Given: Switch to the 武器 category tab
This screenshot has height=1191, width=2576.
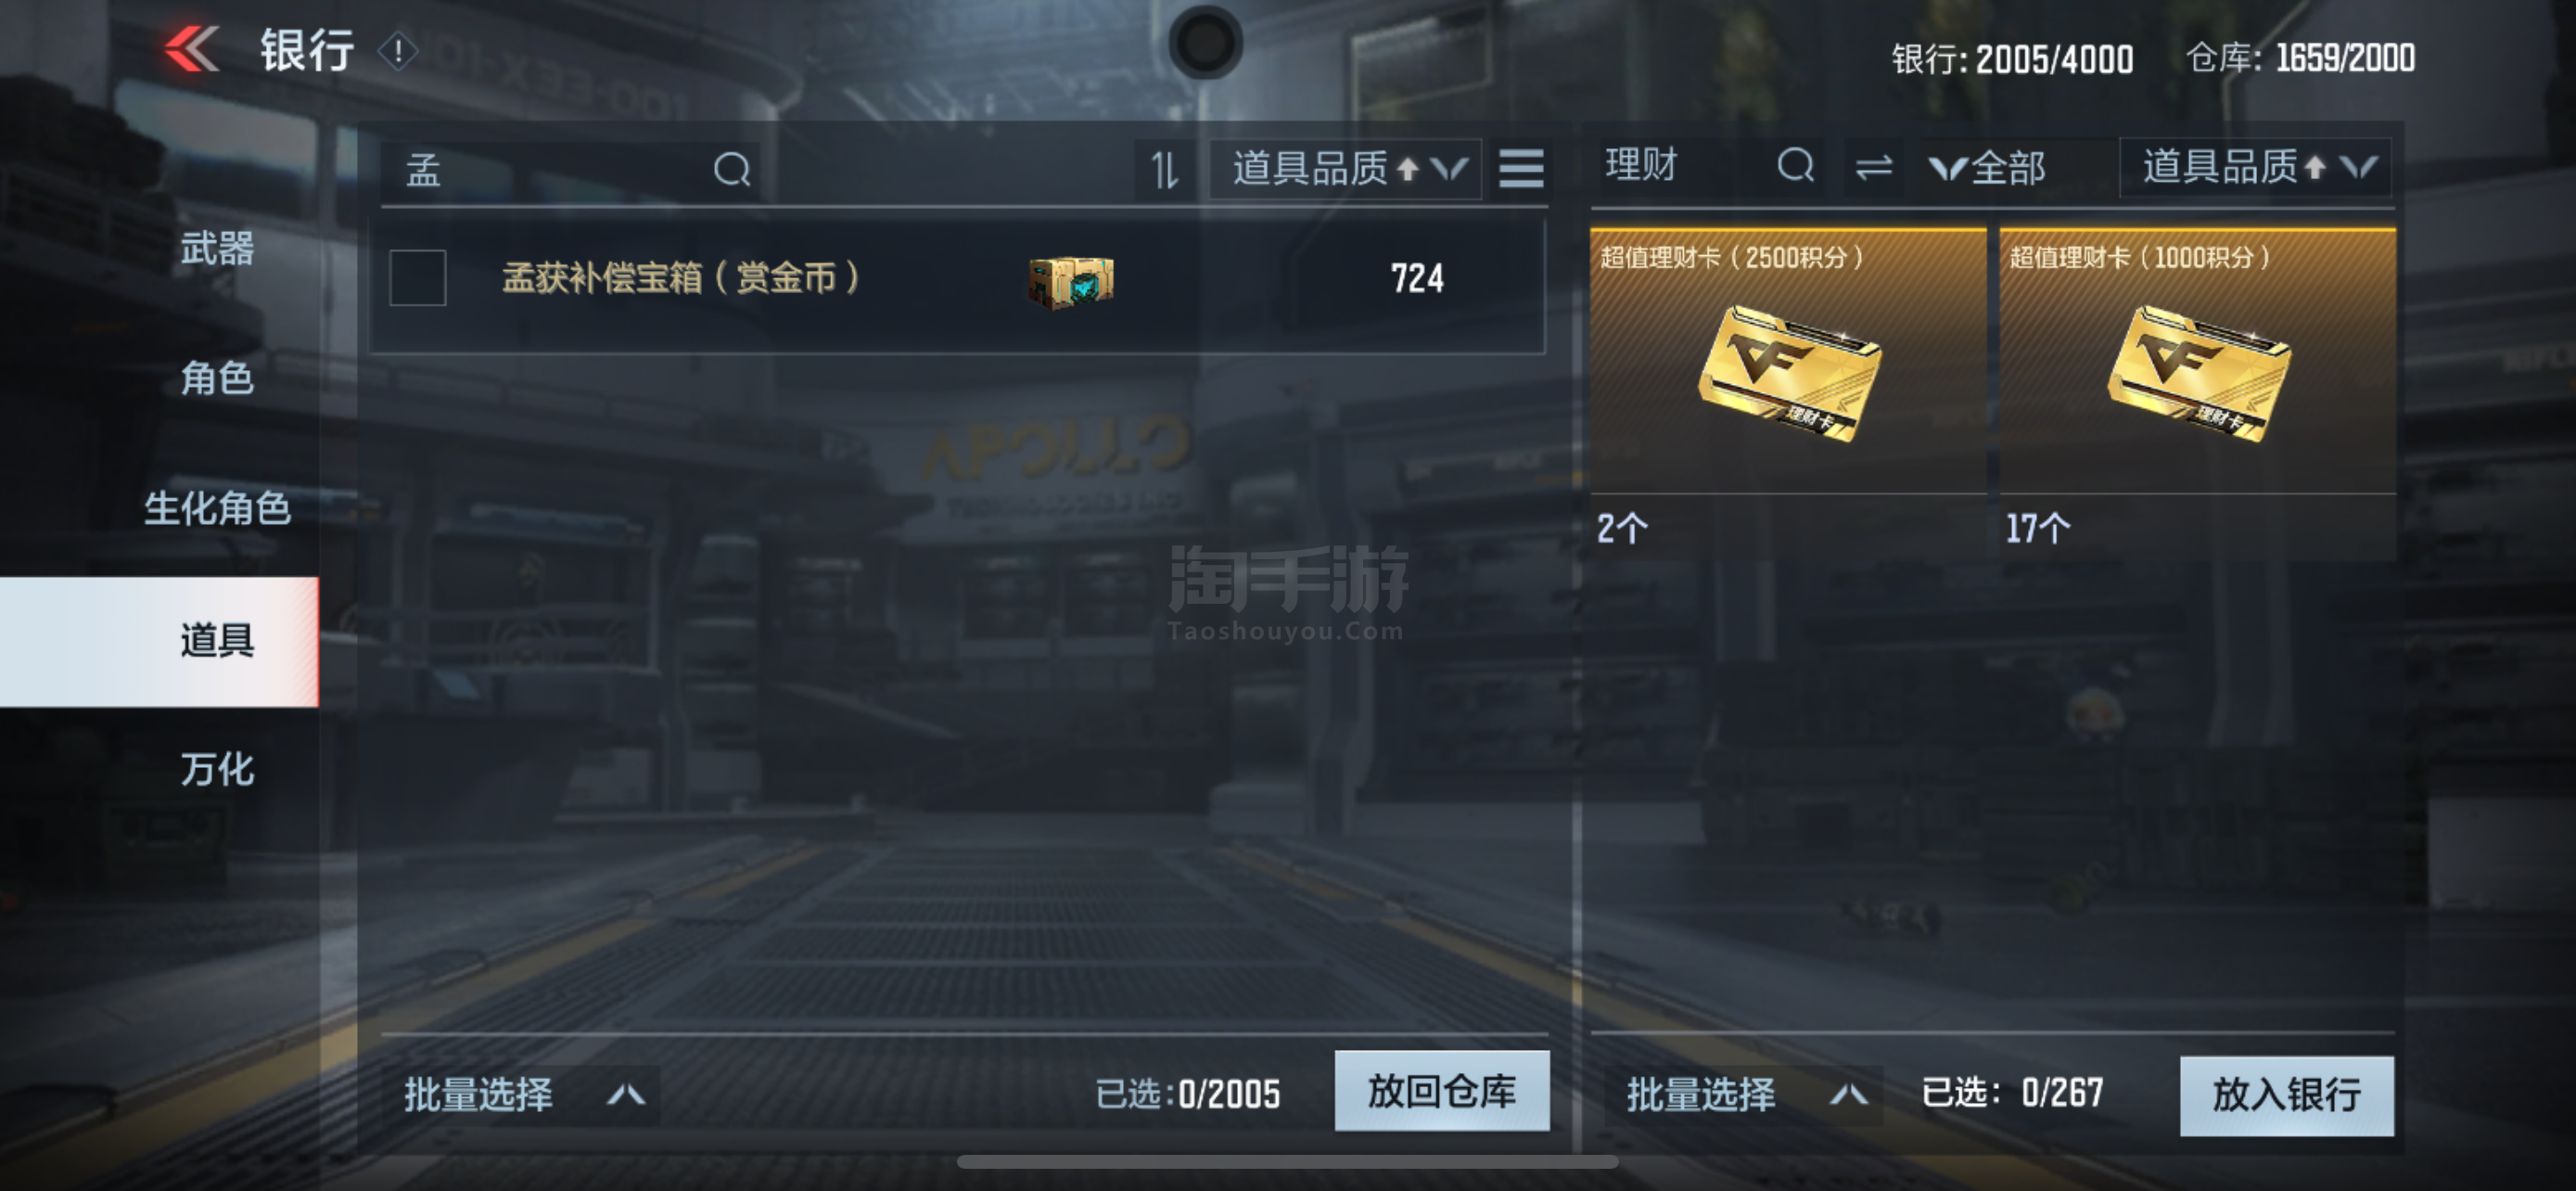Looking at the screenshot, I should click(x=217, y=248).
